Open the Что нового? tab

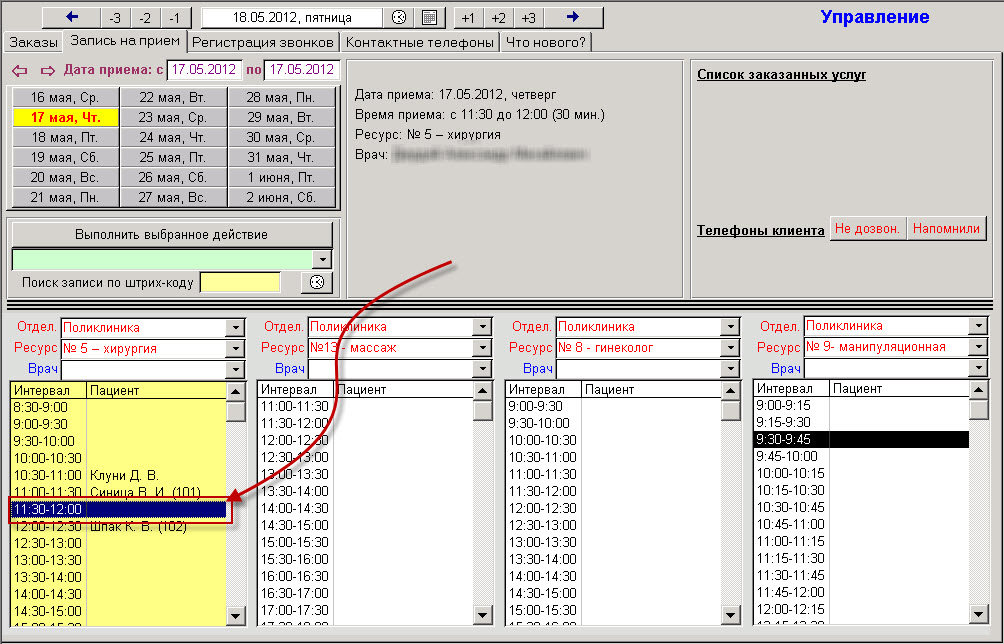pyautogui.click(x=546, y=43)
